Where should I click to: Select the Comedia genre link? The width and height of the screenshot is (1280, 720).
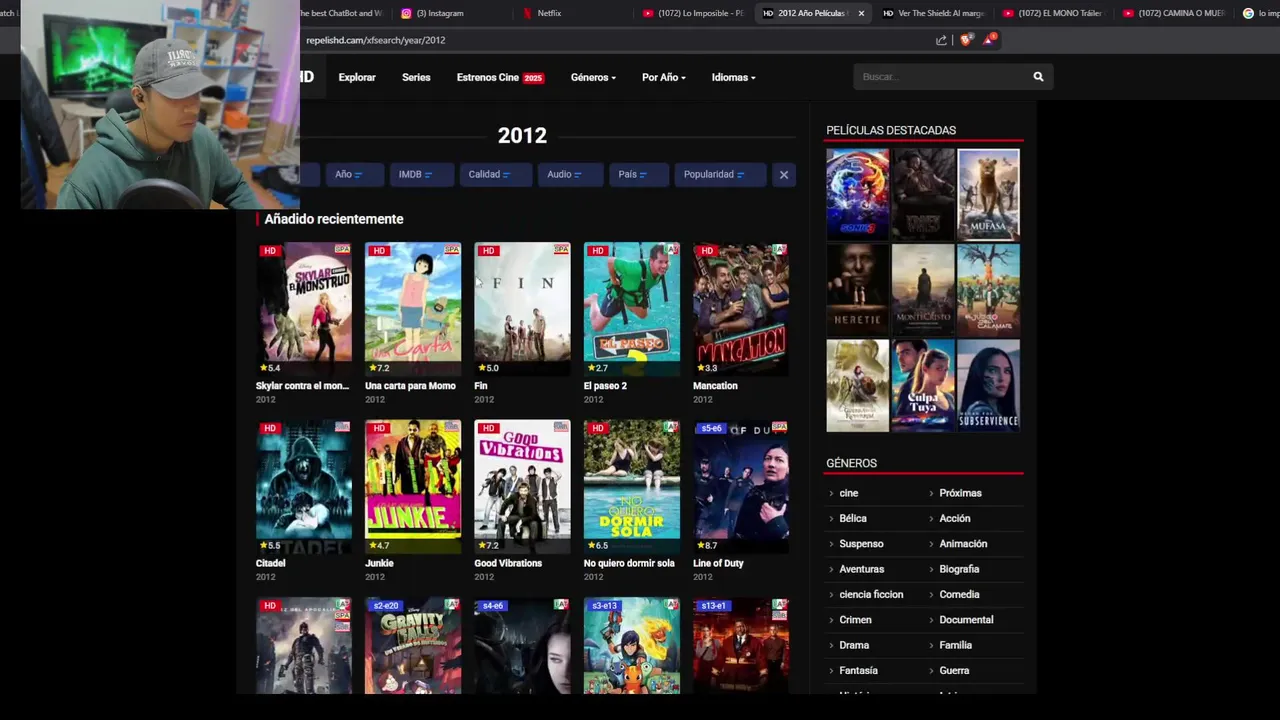pos(959,595)
